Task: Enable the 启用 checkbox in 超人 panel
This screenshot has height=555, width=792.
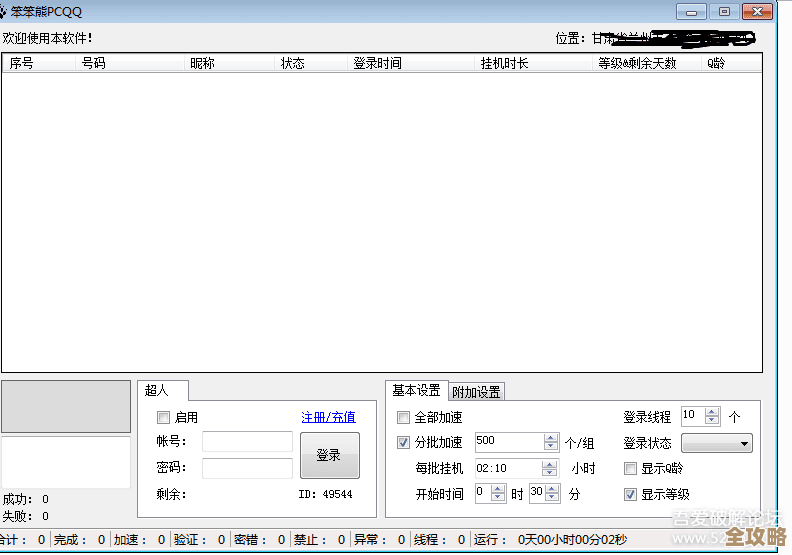Action: (x=163, y=417)
